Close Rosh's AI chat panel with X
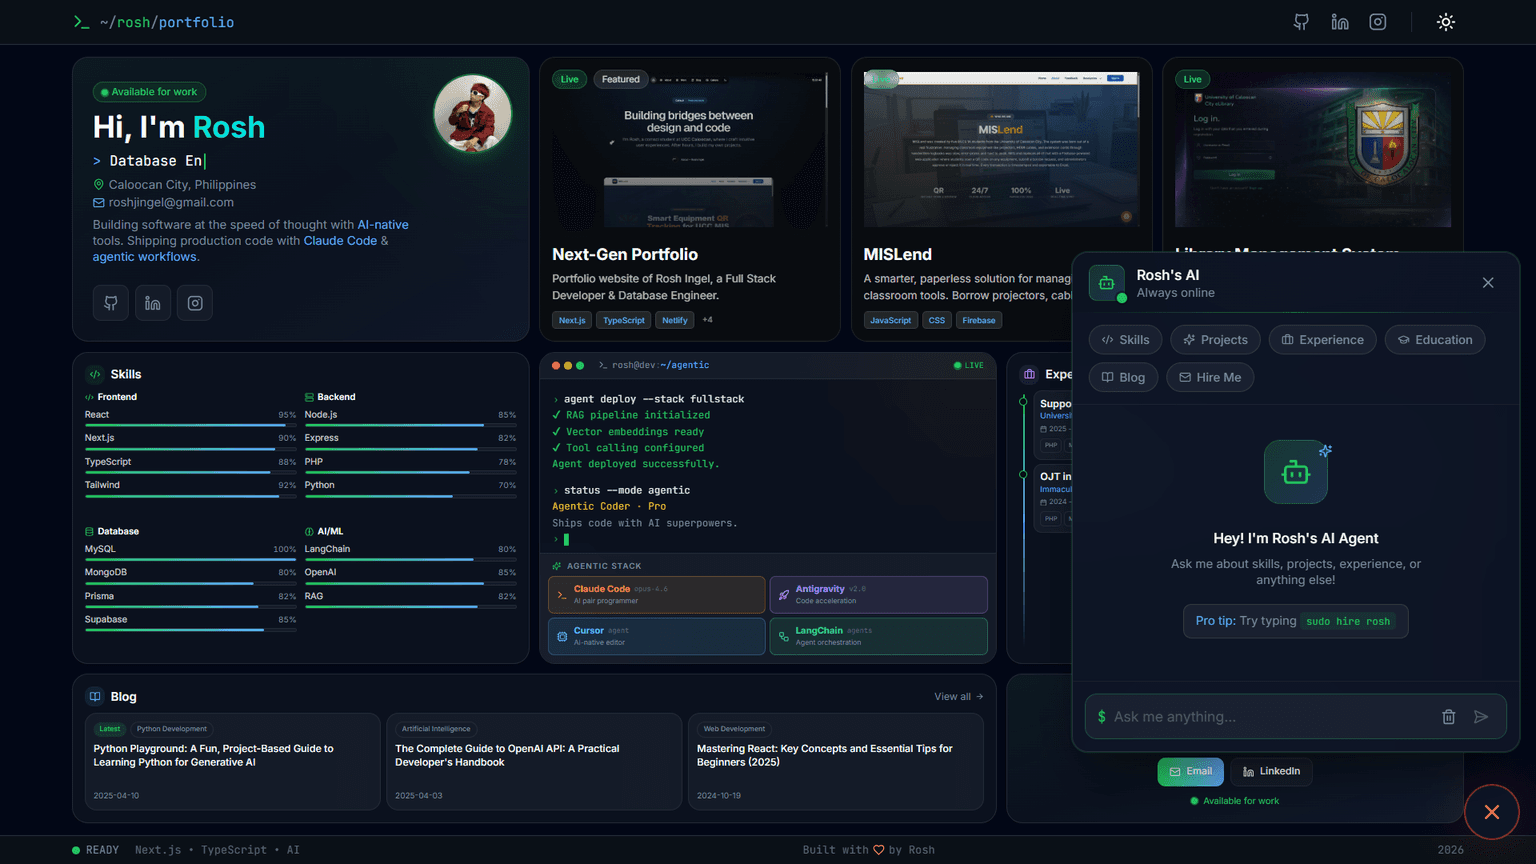 [1488, 283]
